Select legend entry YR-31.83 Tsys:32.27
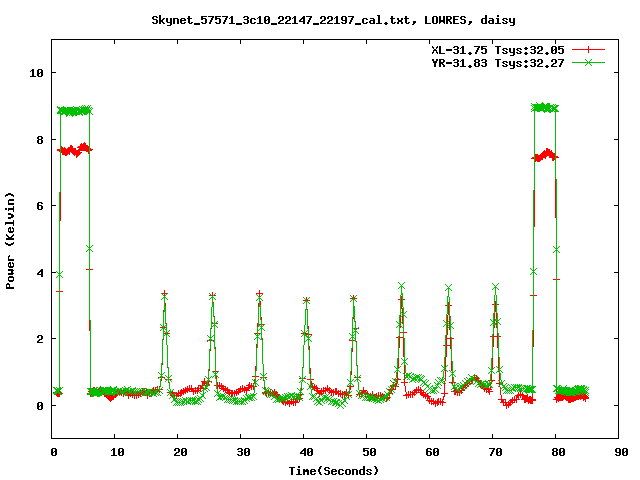640x480 pixels. [x=498, y=63]
